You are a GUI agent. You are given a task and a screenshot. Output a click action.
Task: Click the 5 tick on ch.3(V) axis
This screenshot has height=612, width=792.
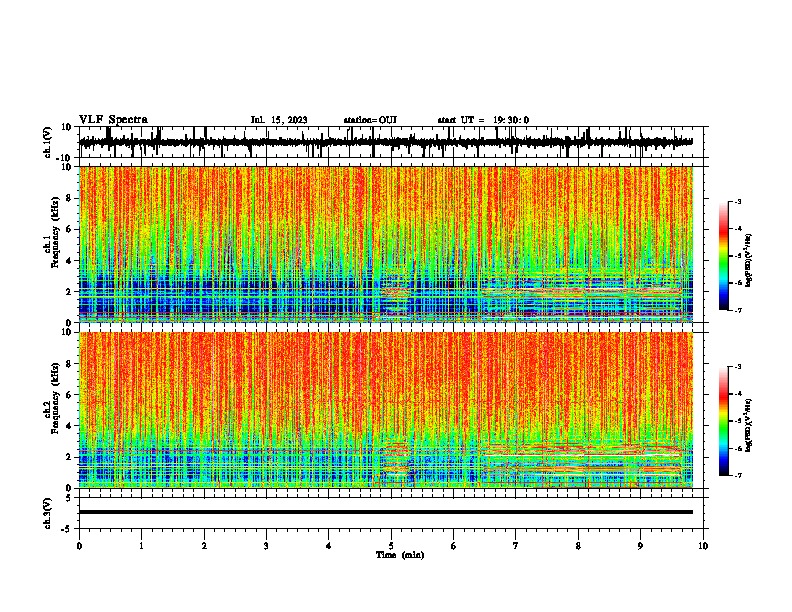click(x=70, y=498)
